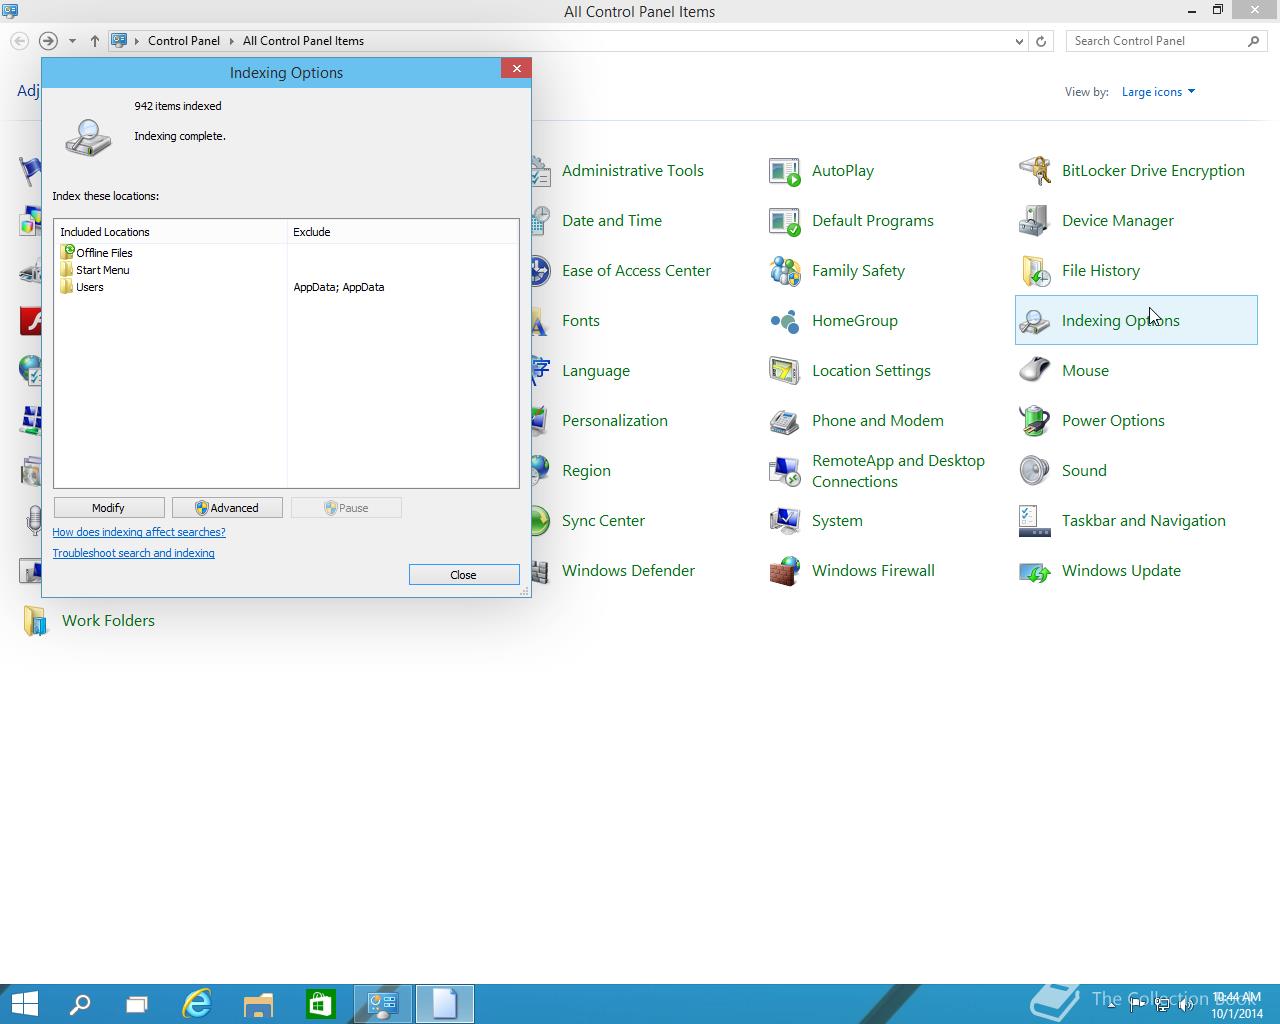Click 'AppData; AppData' exclude entry
Image resolution: width=1280 pixels, height=1024 pixels.
tap(339, 287)
